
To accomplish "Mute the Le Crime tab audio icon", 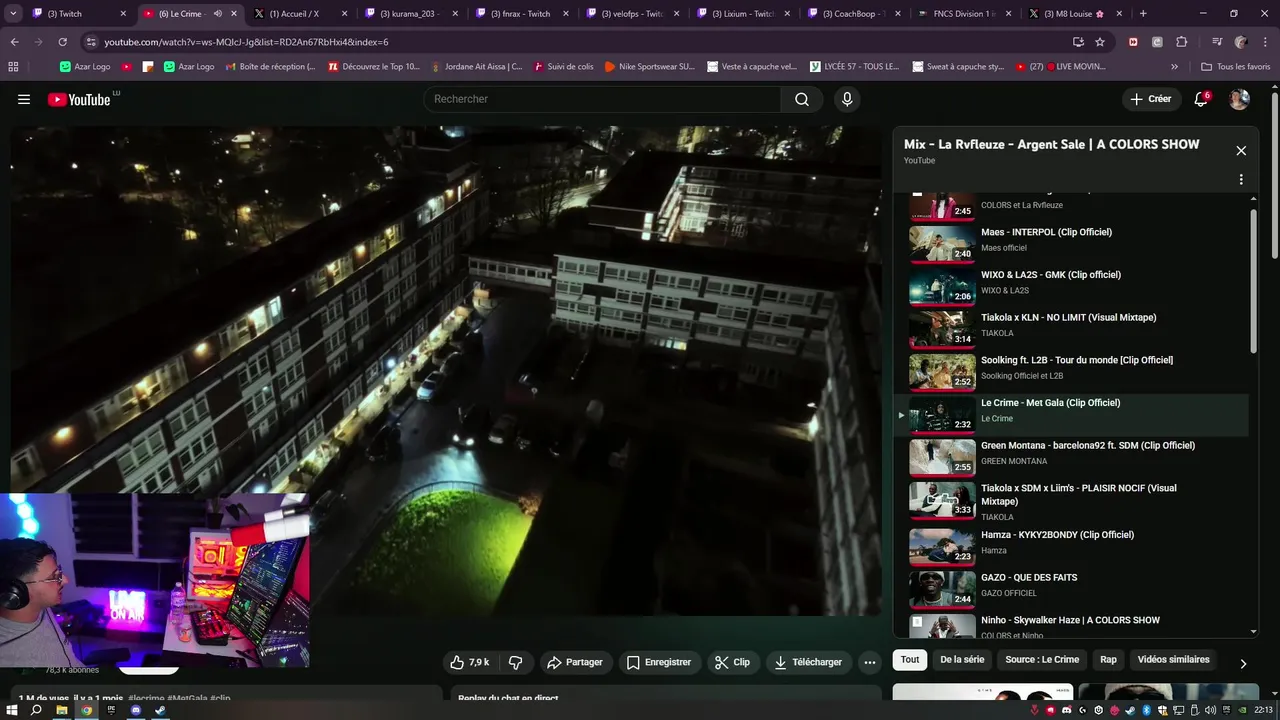I will pos(217,14).
